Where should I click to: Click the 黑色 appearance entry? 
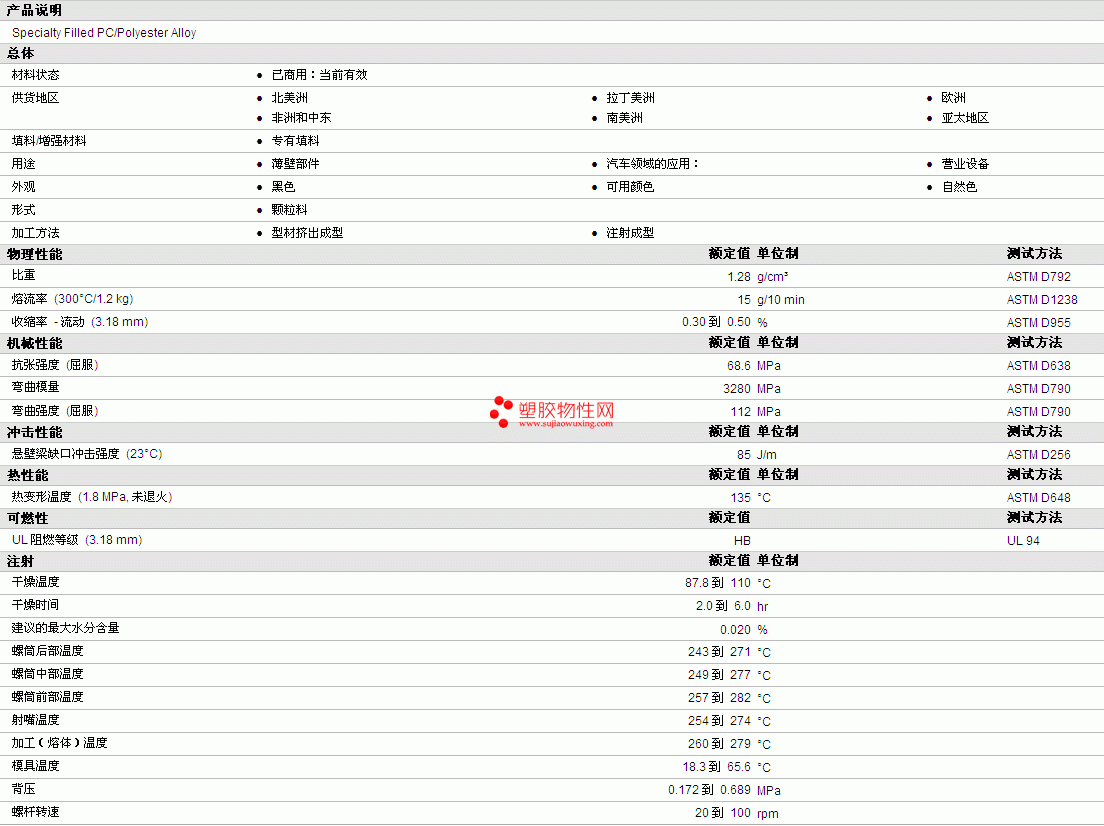pos(283,187)
